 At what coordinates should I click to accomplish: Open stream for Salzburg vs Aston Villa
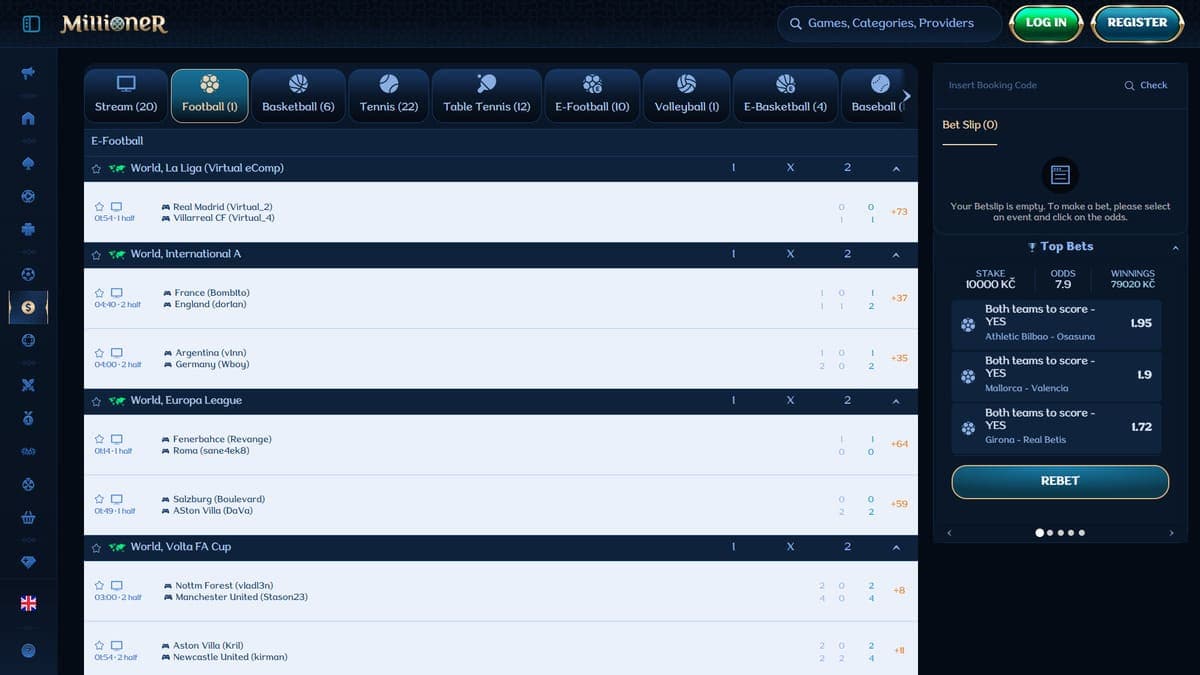point(116,499)
